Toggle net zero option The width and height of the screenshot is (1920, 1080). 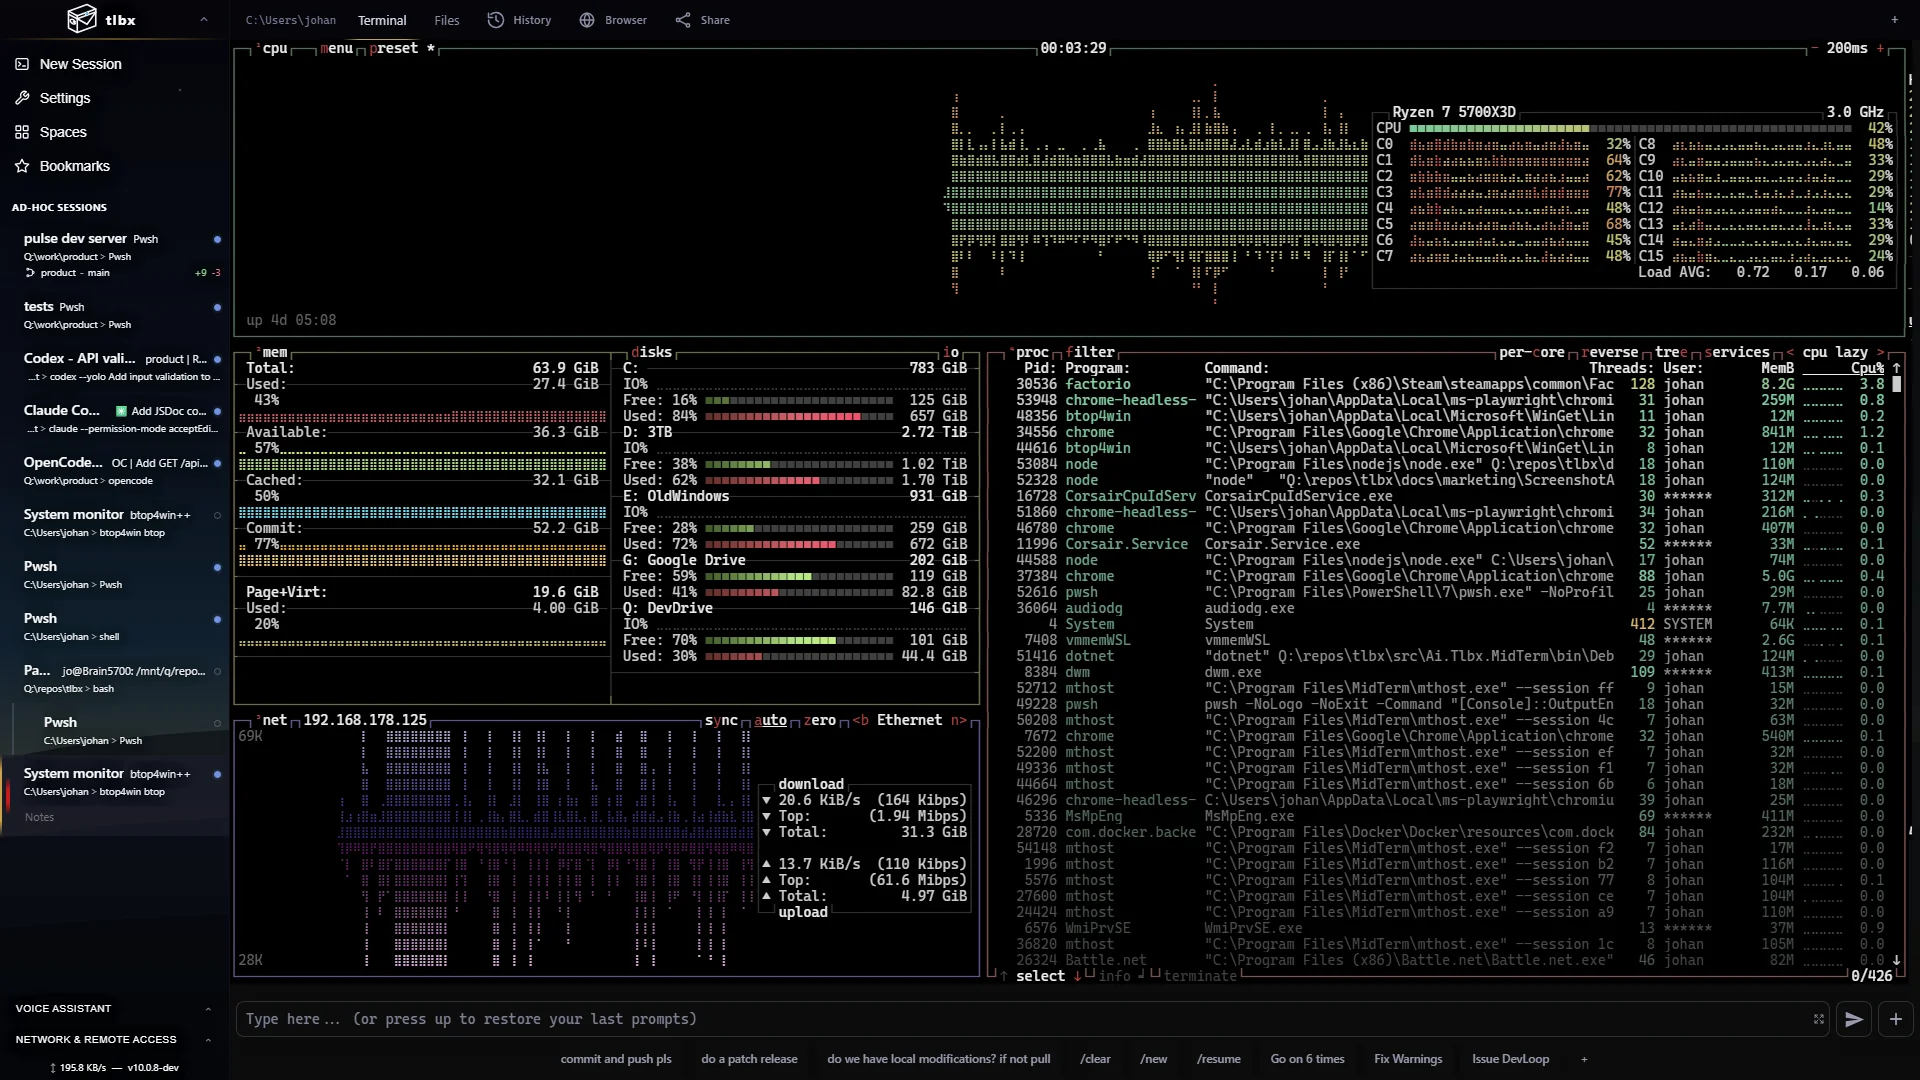point(819,720)
